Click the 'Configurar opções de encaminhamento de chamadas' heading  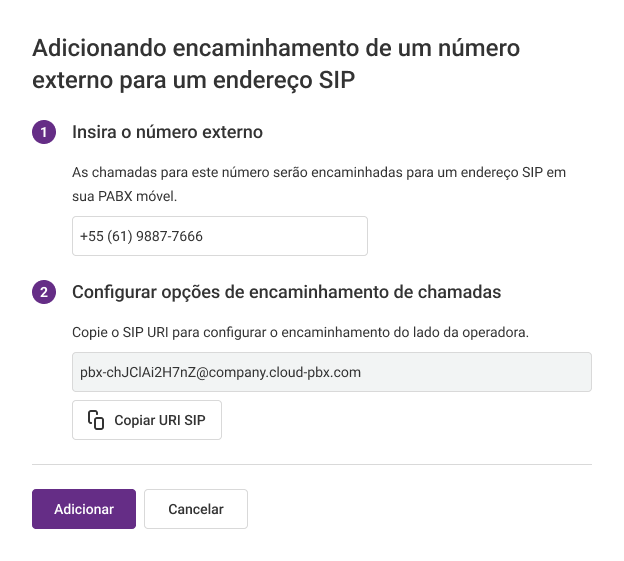tap(287, 292)
